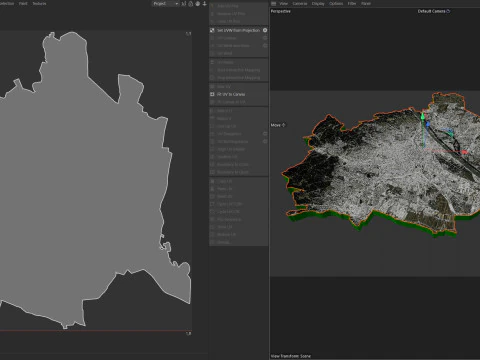Open the viewport Options menu
The height and width of the screenshot is (360, 480).
336,4
